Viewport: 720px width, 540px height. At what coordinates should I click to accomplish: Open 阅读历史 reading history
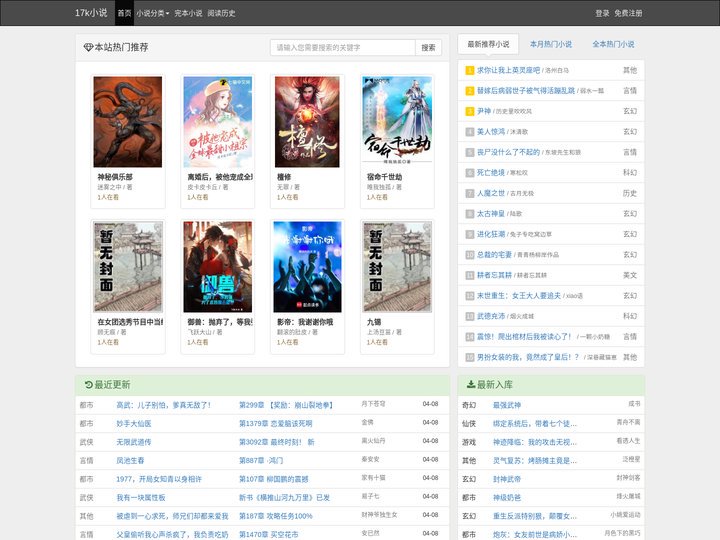pyautogui.click(x=221, y=13)
